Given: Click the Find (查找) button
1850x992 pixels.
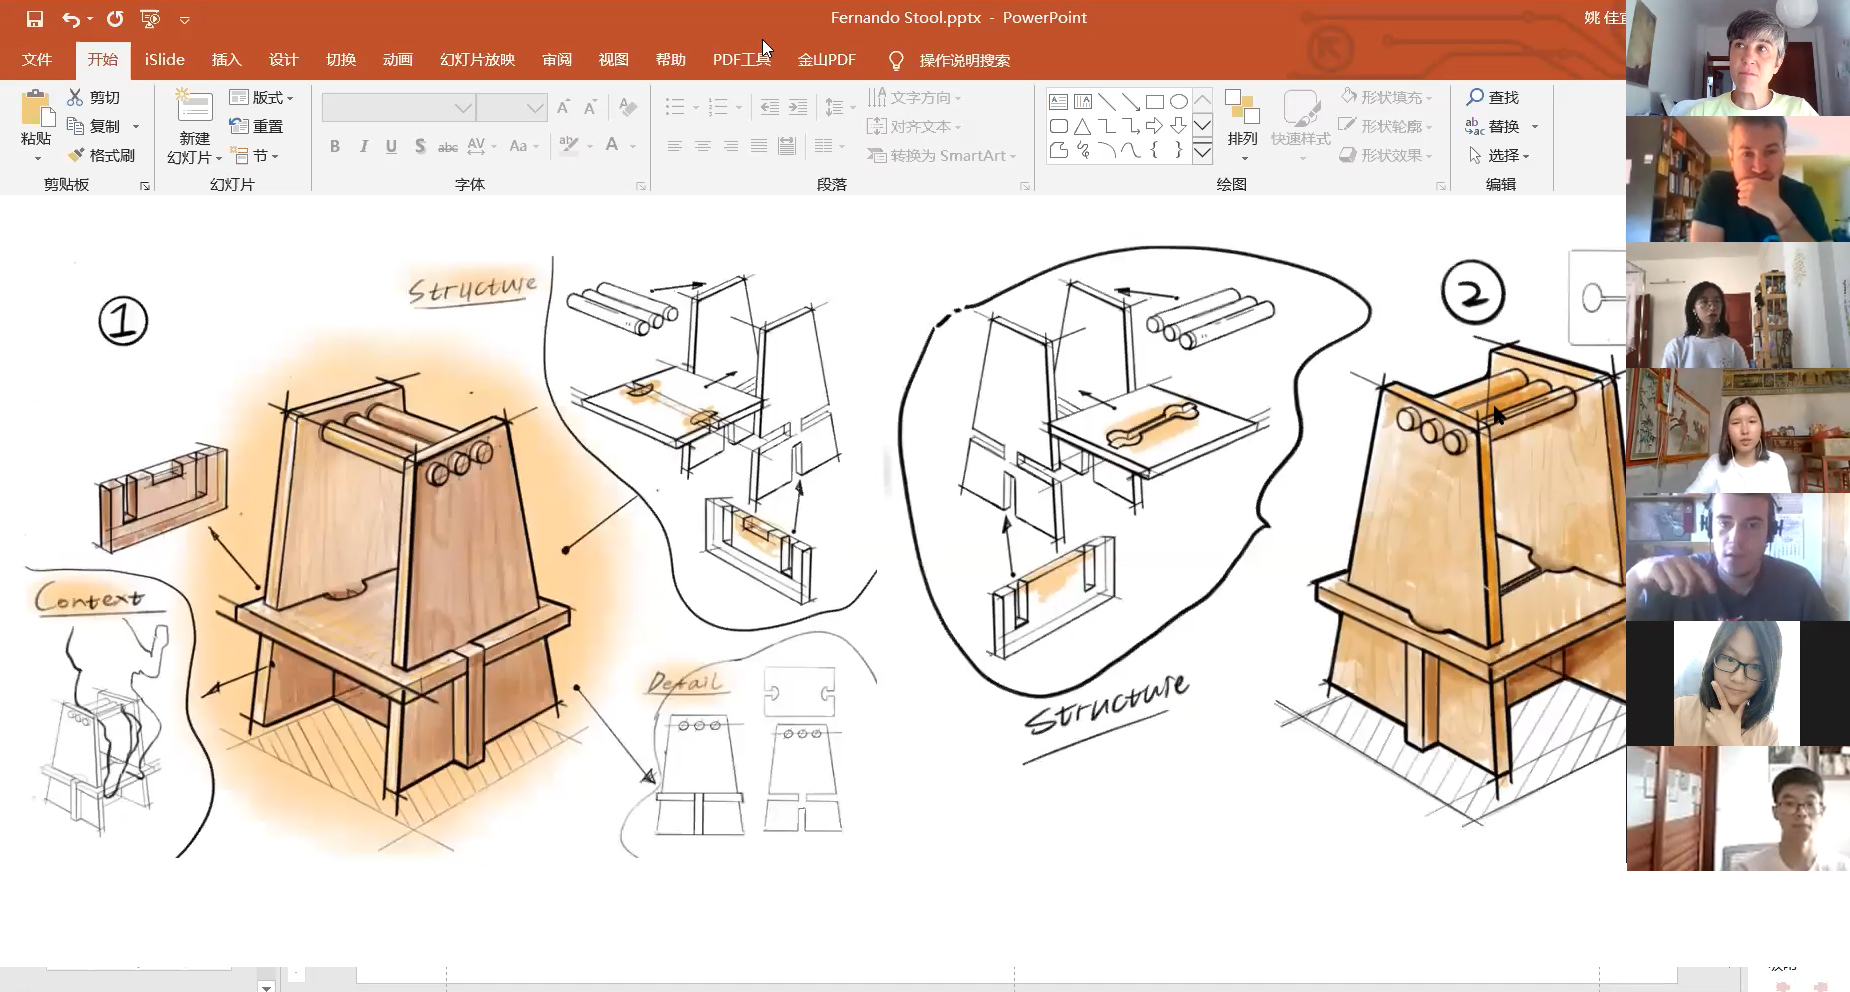Looking at the screenshot, I should coord(1492,97).
